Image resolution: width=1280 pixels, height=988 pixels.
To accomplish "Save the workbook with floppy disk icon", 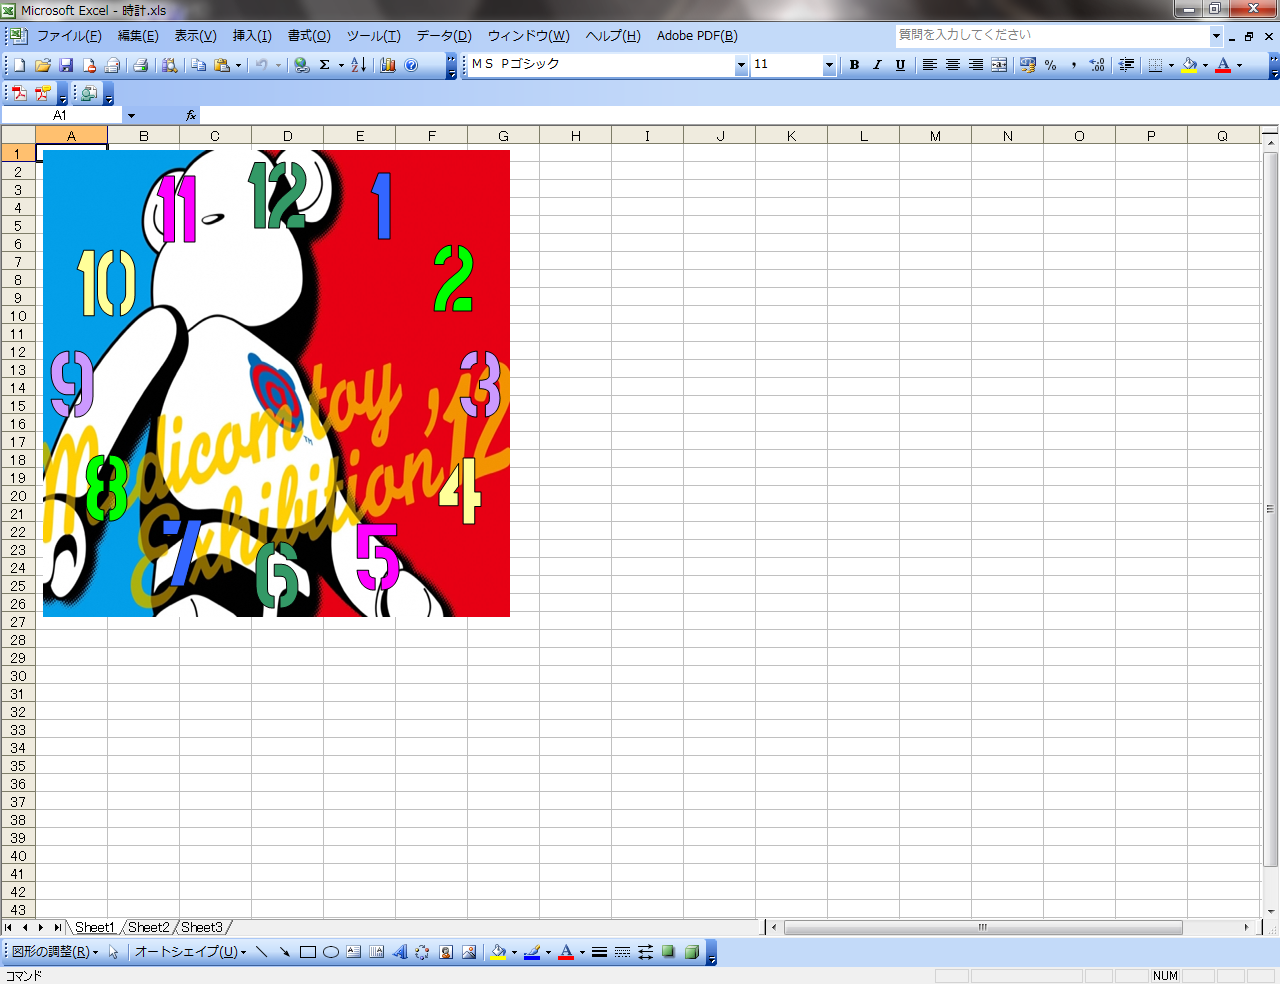I will point(66,65).
